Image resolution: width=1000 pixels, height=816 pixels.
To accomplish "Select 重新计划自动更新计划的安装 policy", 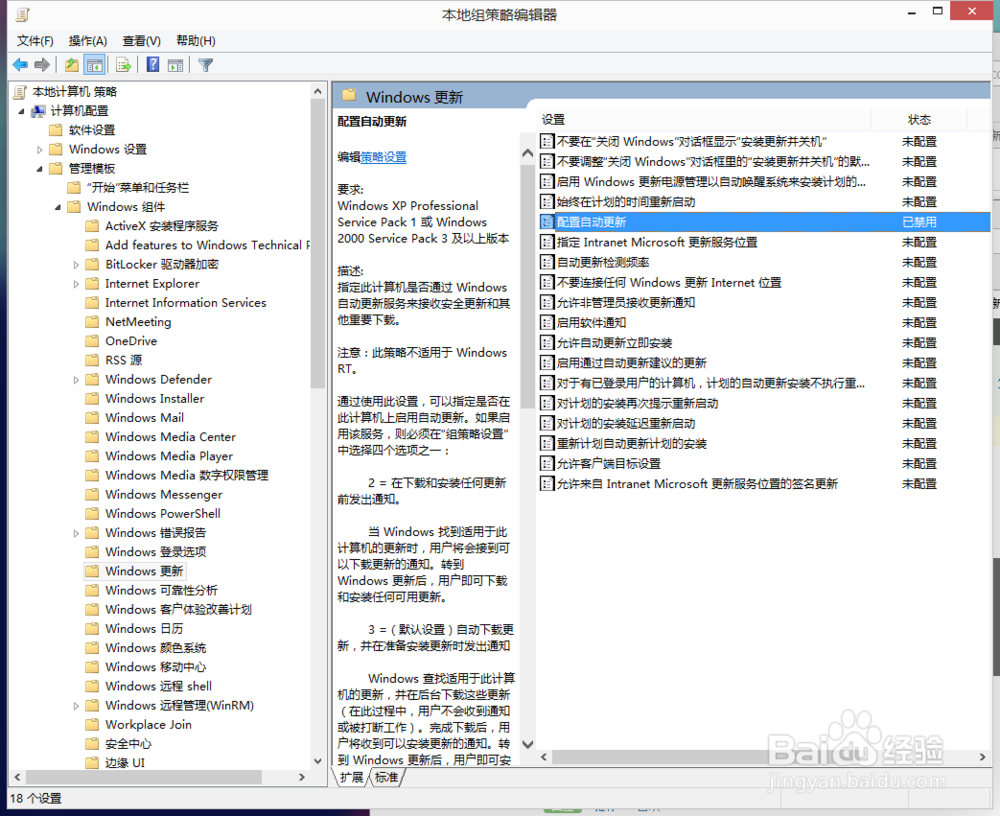I will pyautogui.click(x=631, y=443).
